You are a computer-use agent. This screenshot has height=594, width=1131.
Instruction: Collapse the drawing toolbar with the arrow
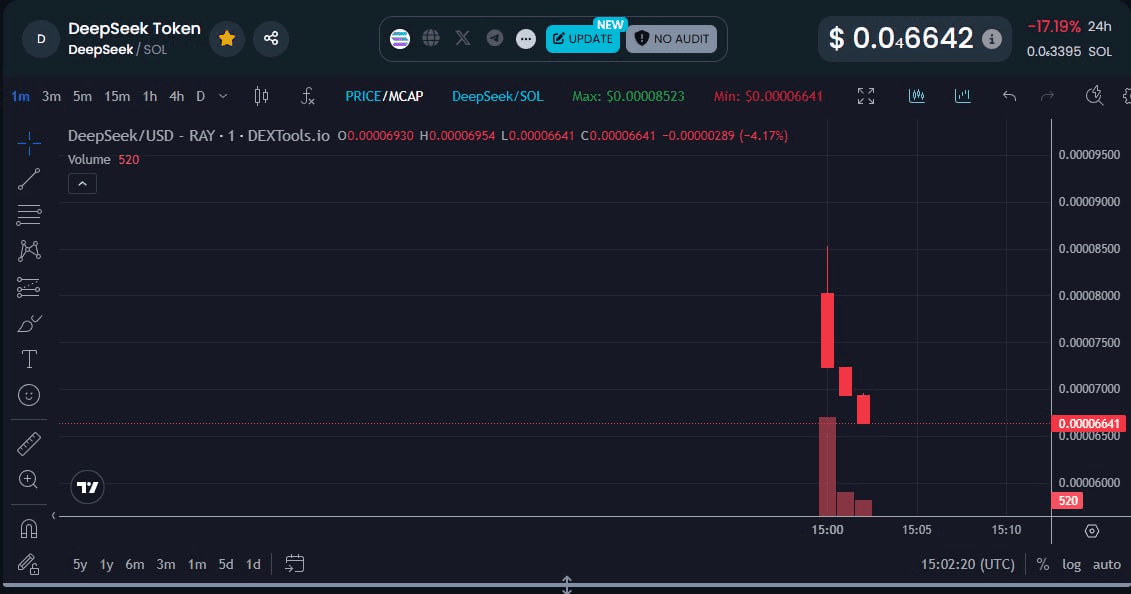coord(53,515)
